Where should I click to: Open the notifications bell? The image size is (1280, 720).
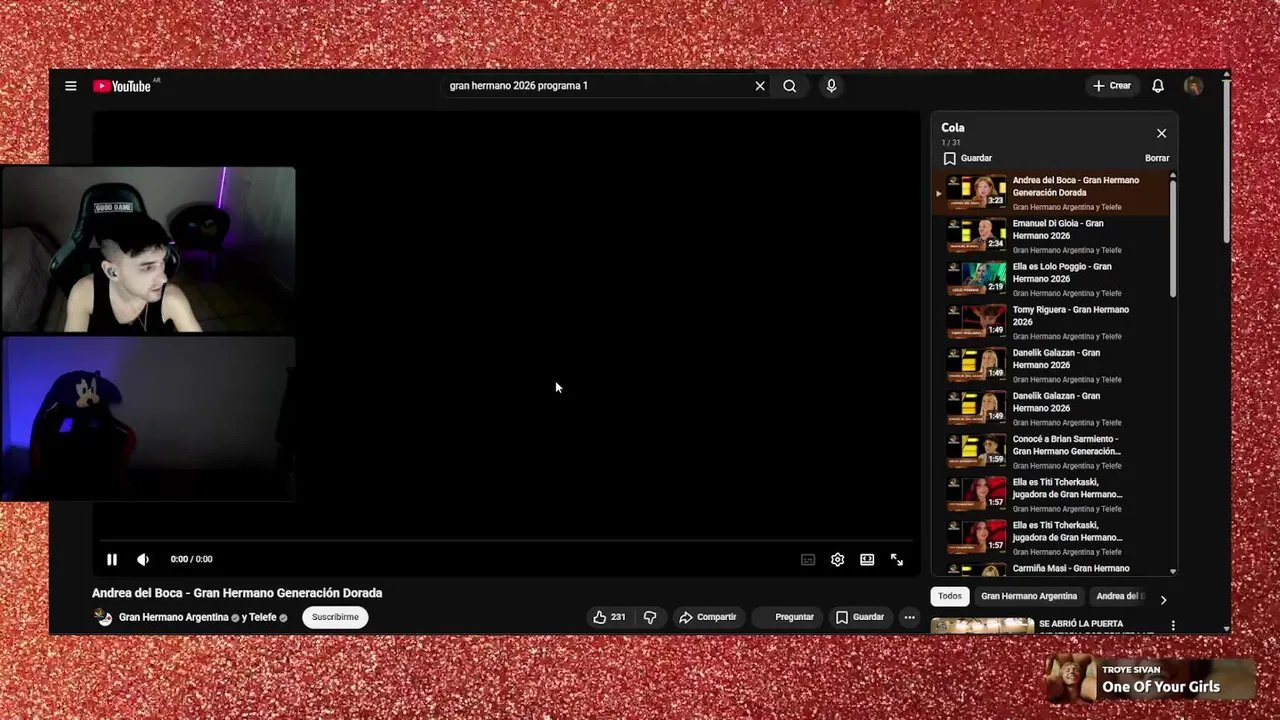[1158, 86]
